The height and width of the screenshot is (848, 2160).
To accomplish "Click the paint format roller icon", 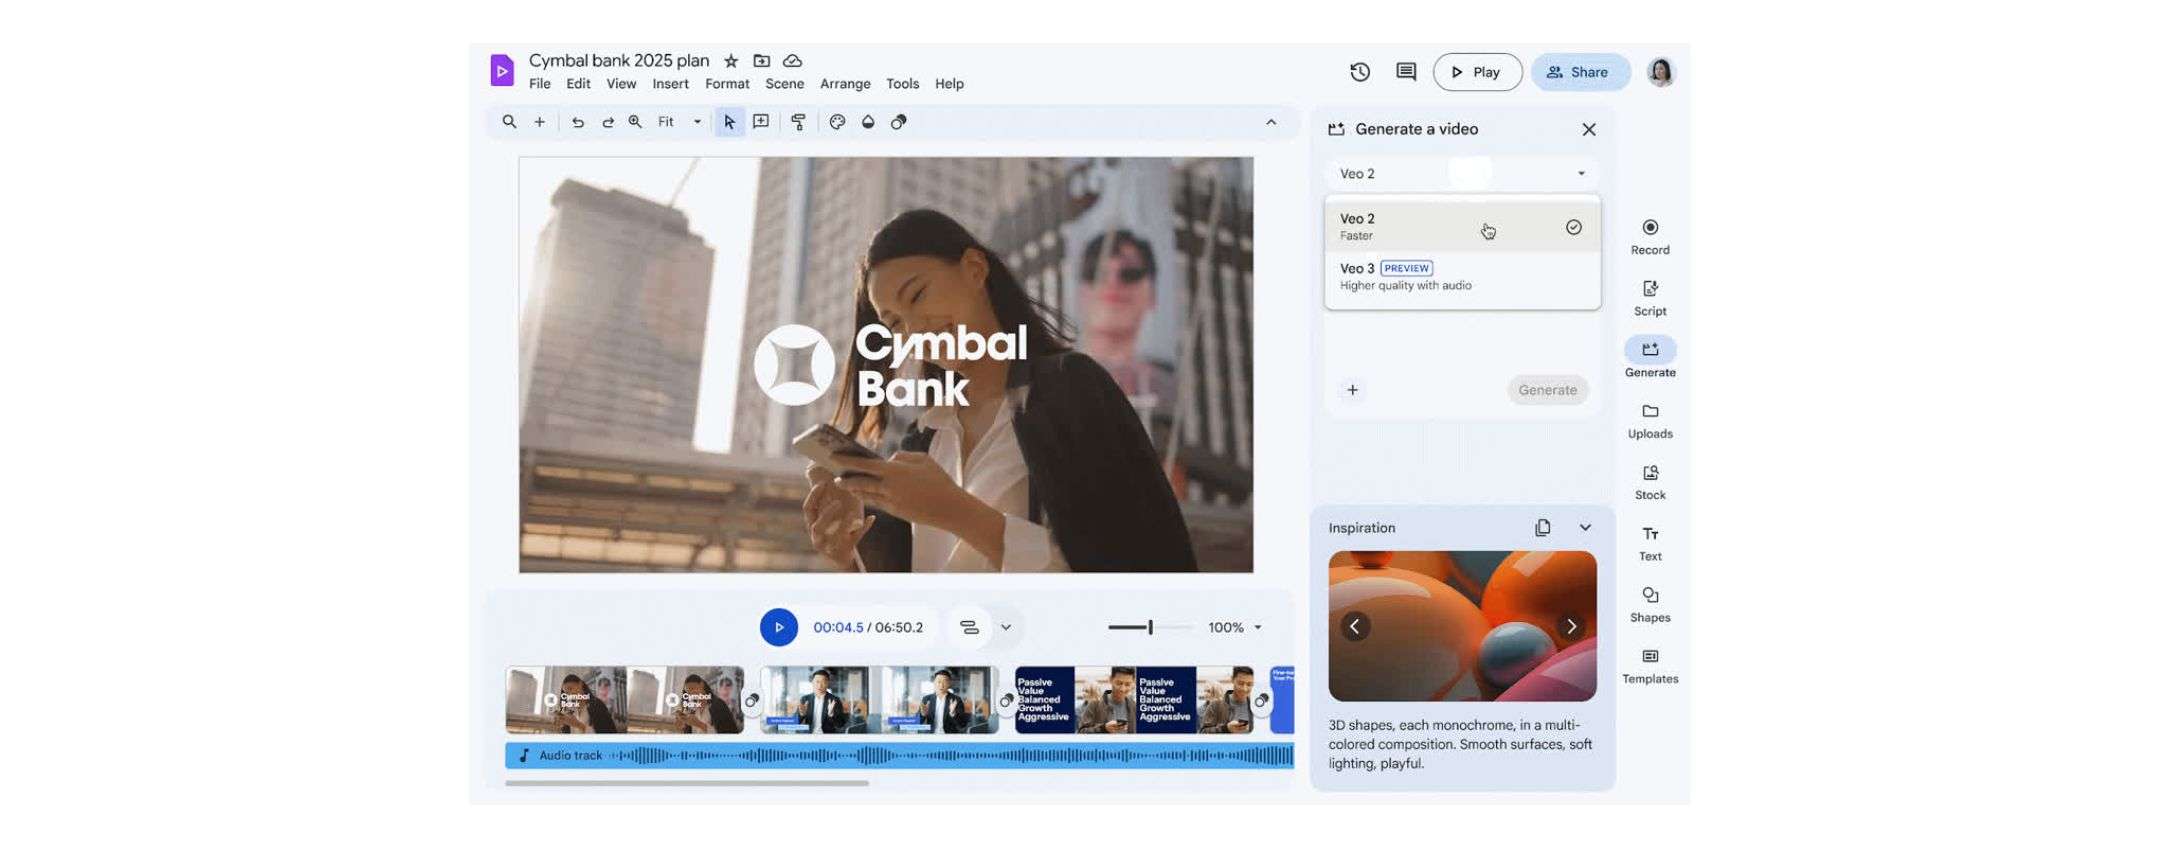I will (x=798, y=122).
